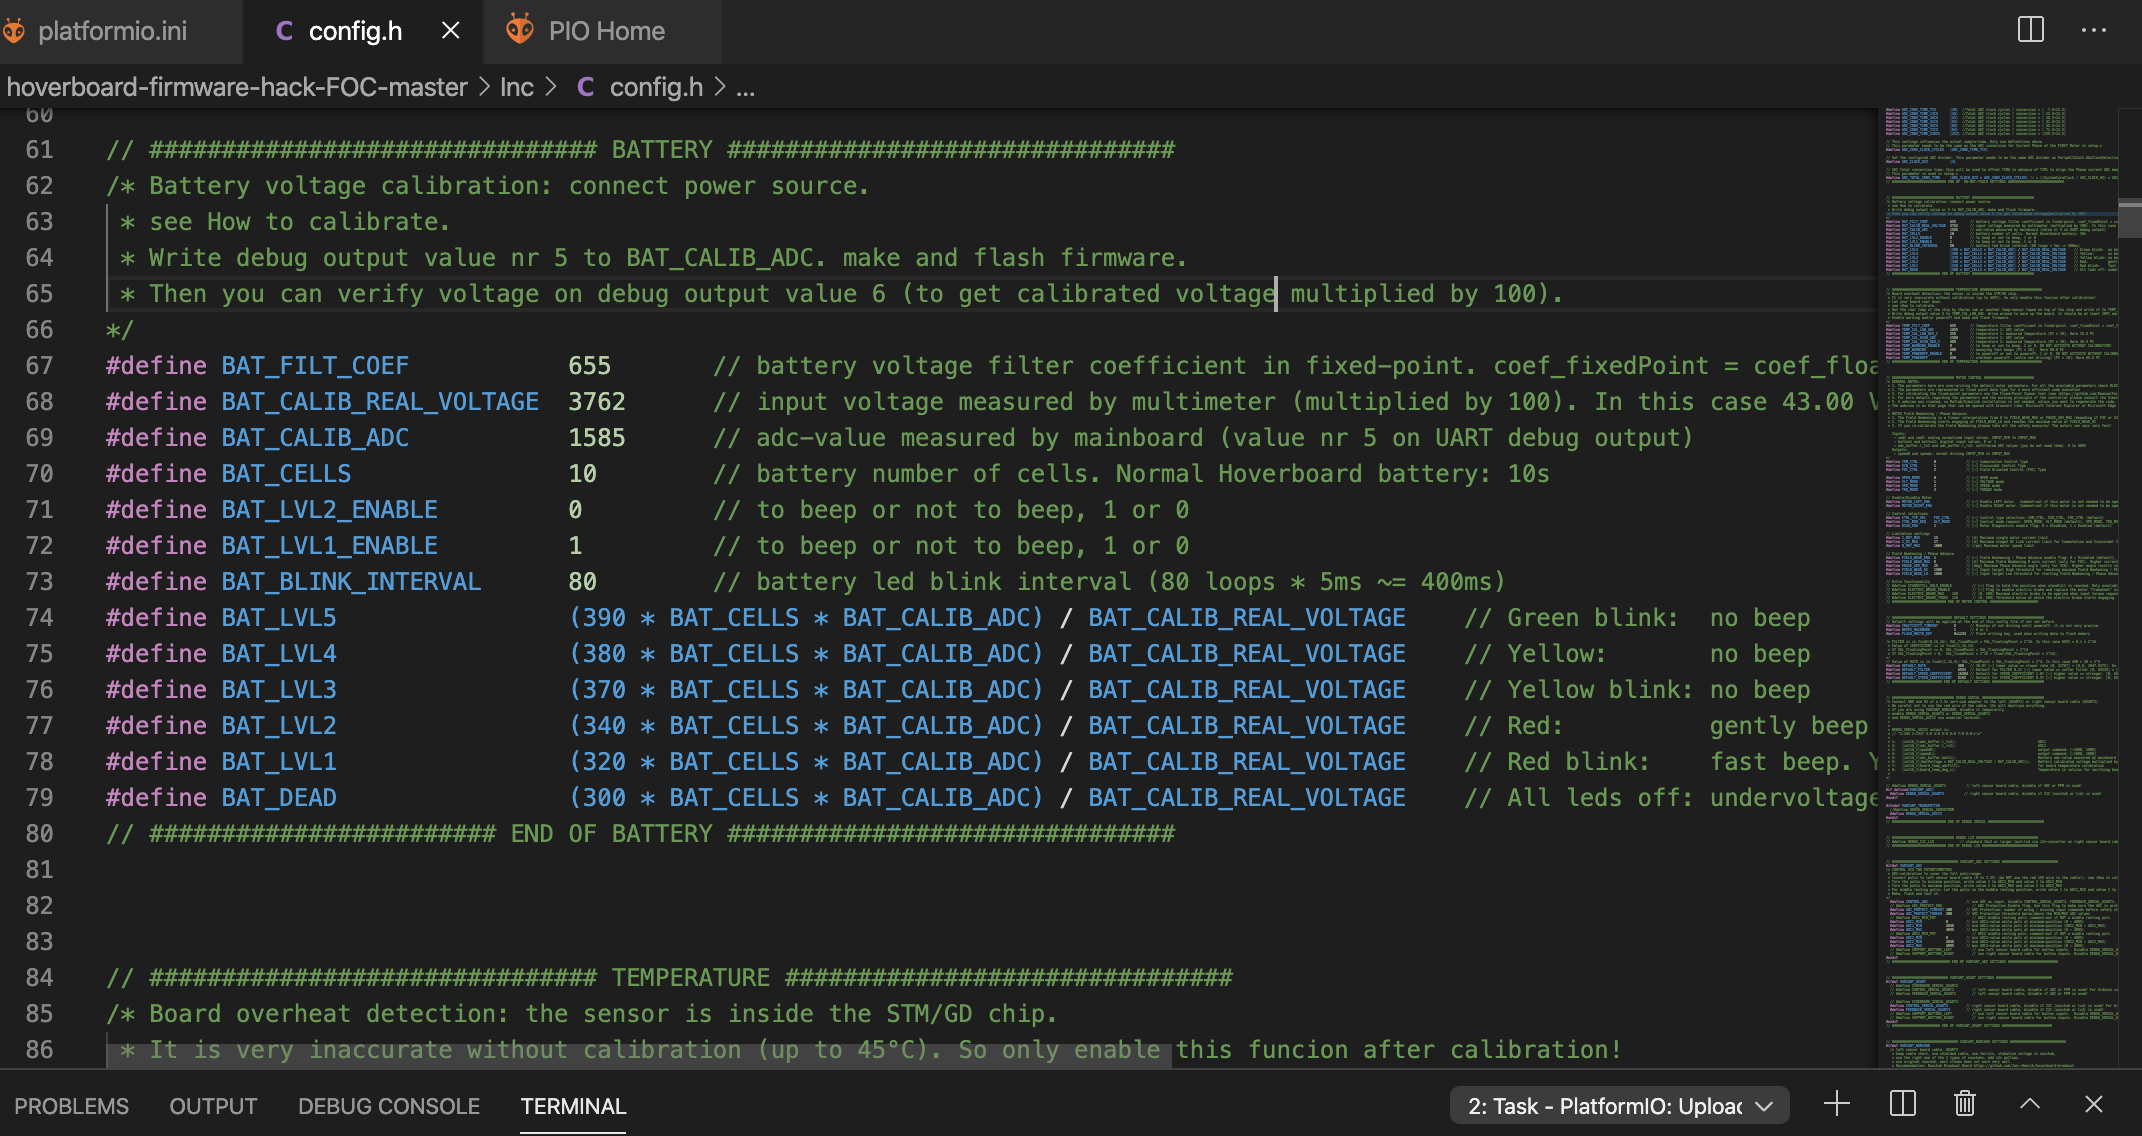Click 'Board overheat detection' comment line
Viewport: 2142px width, 1136px height.
pos(582,1014)
